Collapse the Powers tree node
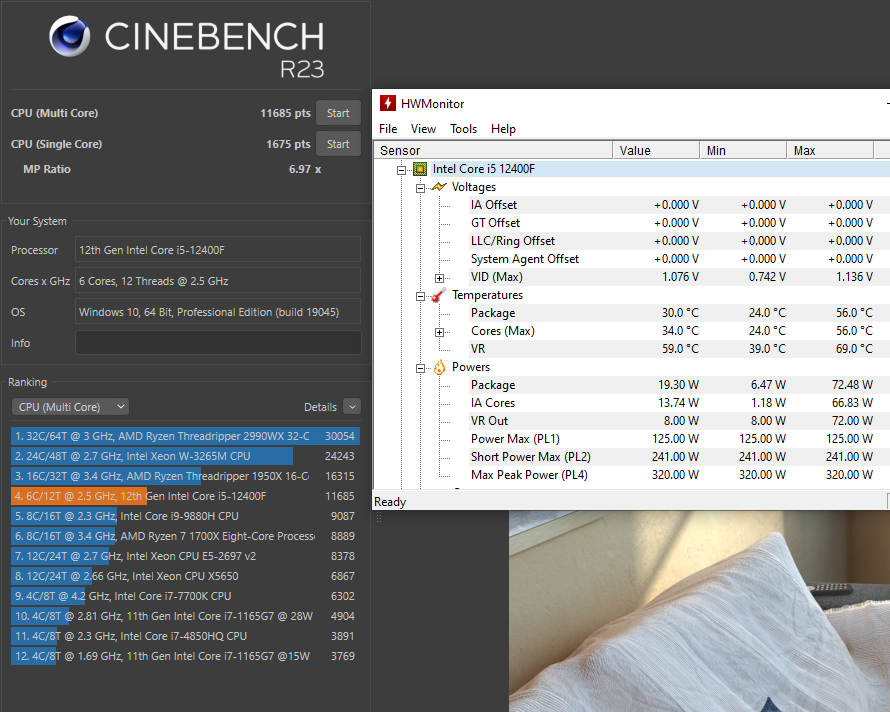Screen dimensions: 890x712 pos(421,368)
